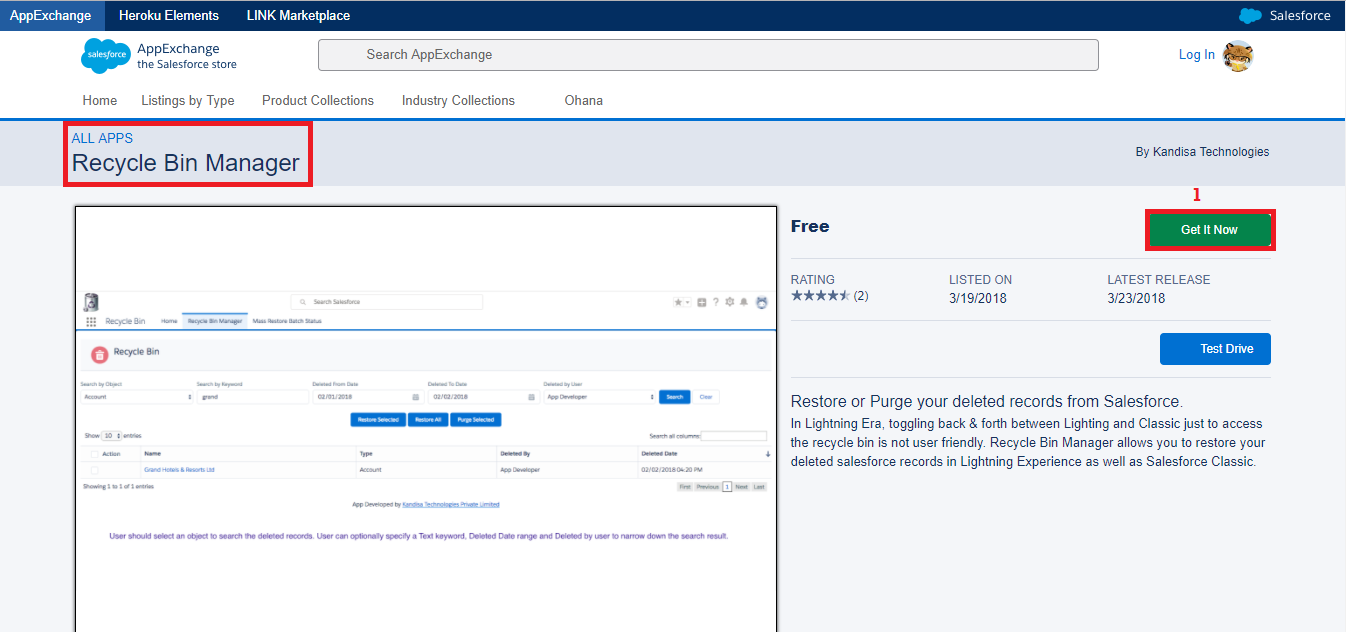Image resolution: width=1346 pixels, height=632 pixels.
Task: Open the AppExchange tab
Action: coord(51,16)
